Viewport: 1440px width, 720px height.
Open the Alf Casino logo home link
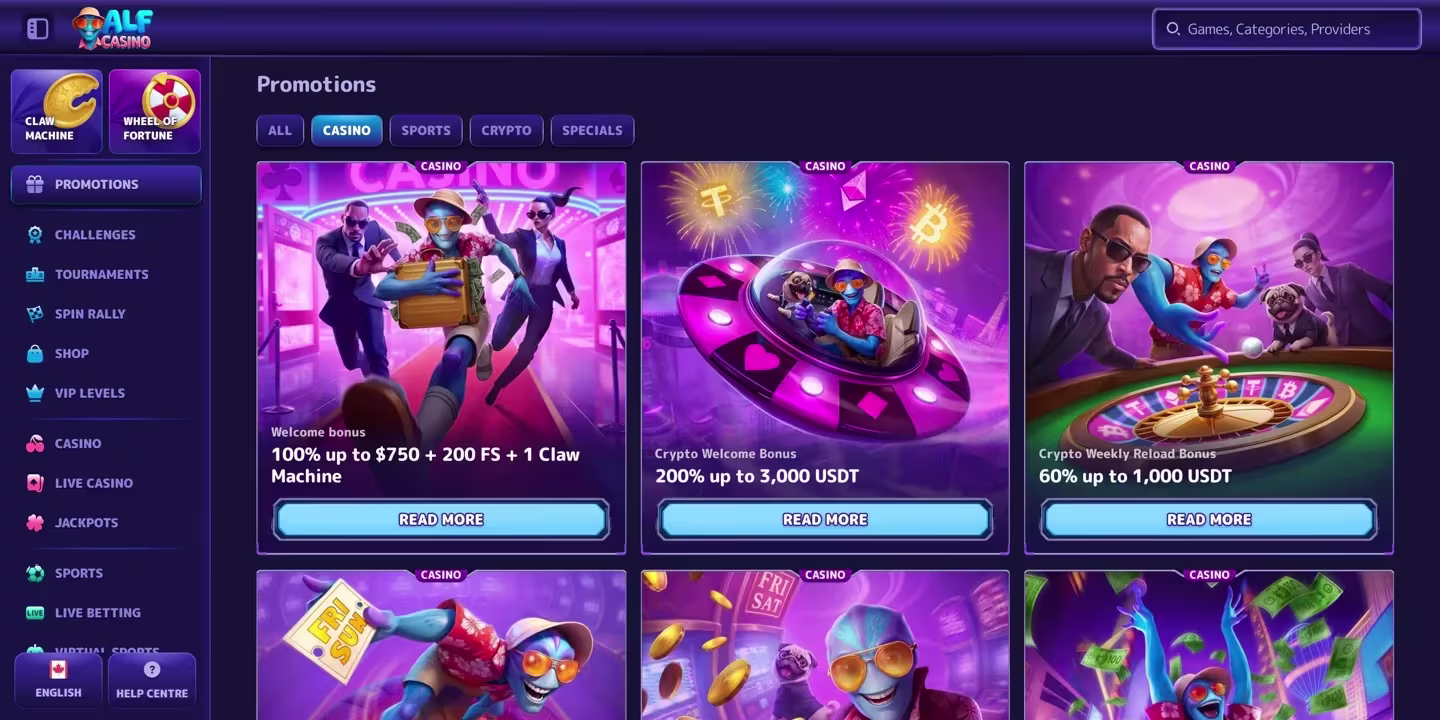pyautogui.click(x=112, y=28)
